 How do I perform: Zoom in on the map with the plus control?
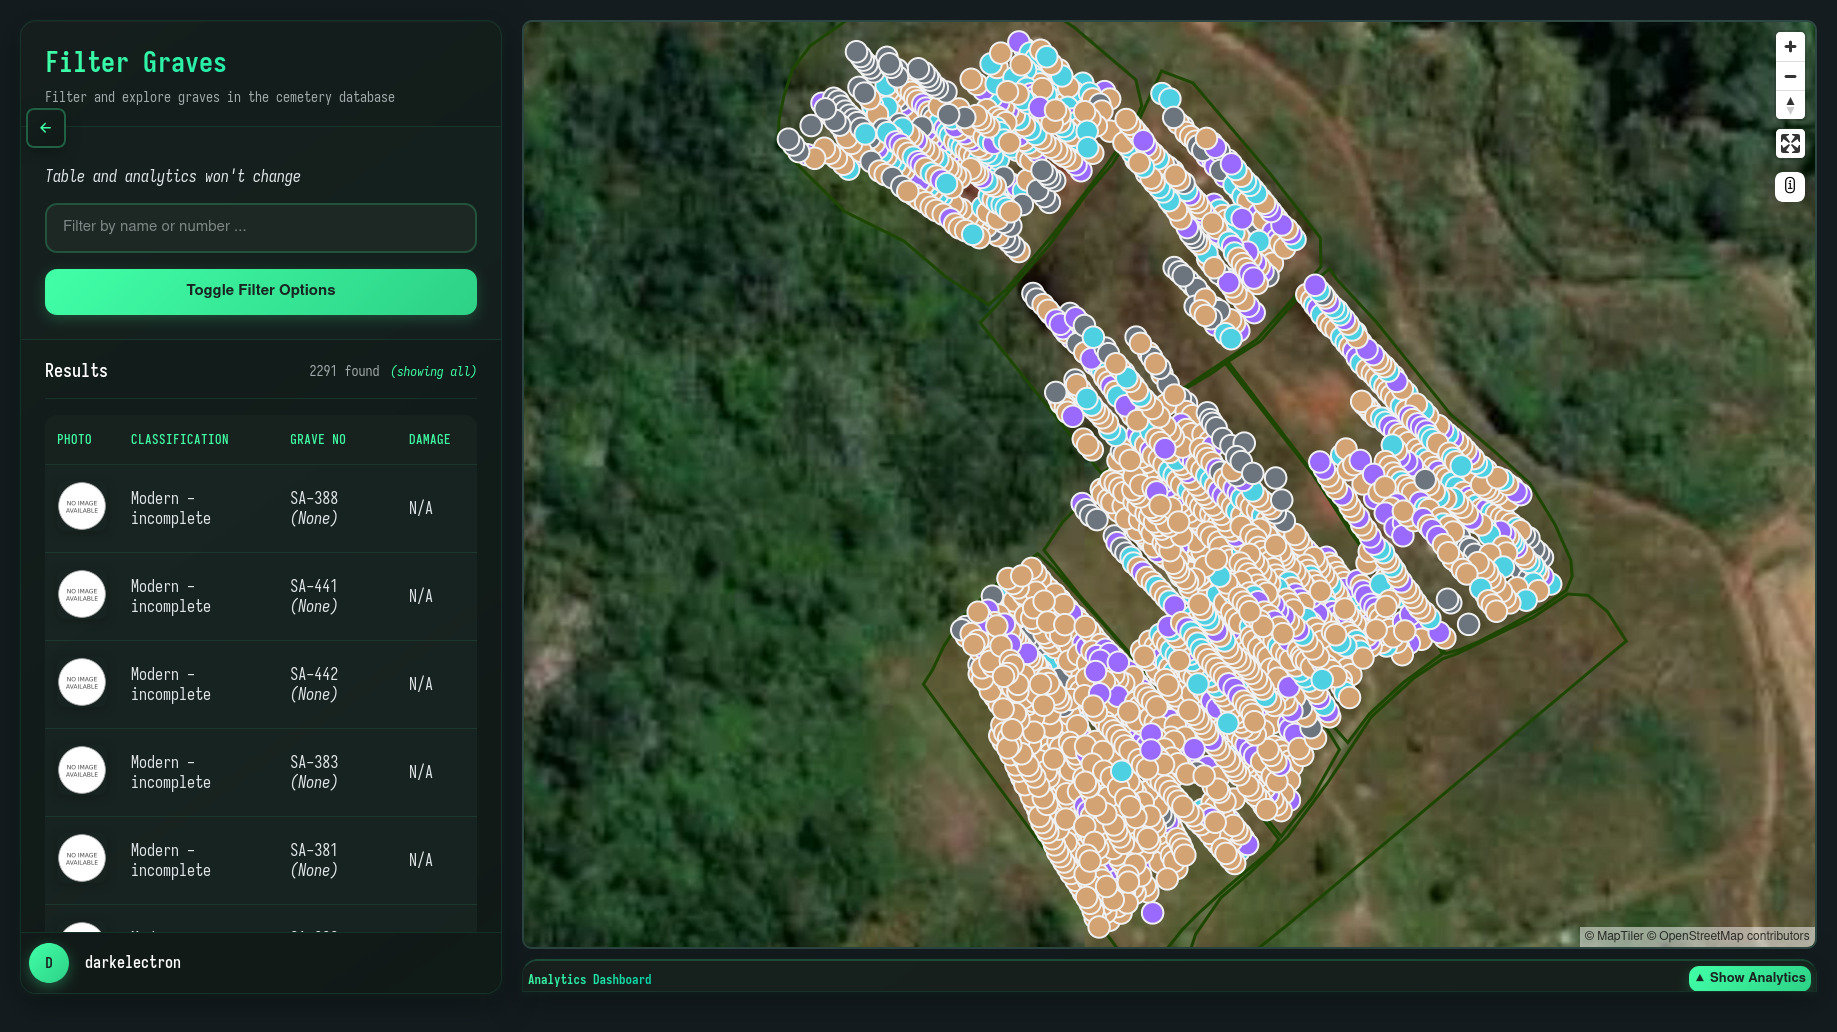1790,46
